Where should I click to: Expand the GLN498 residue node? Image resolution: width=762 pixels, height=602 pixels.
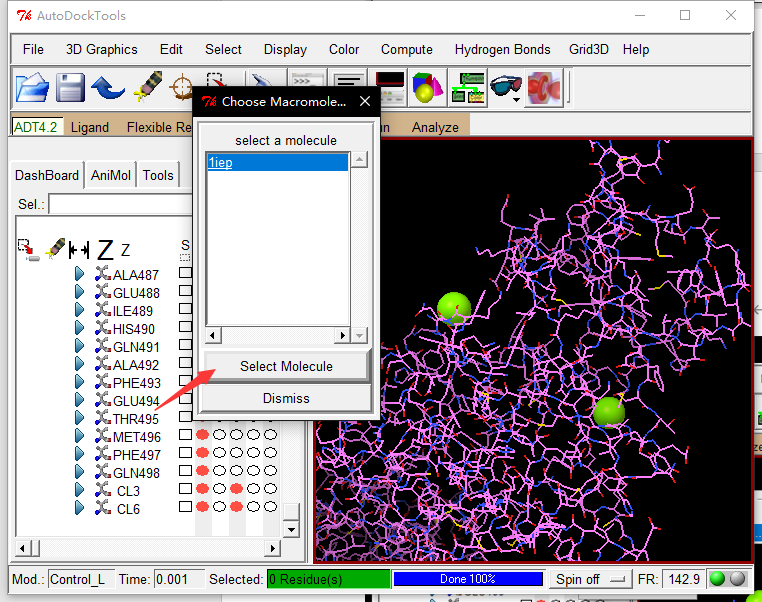coord(80,471)
